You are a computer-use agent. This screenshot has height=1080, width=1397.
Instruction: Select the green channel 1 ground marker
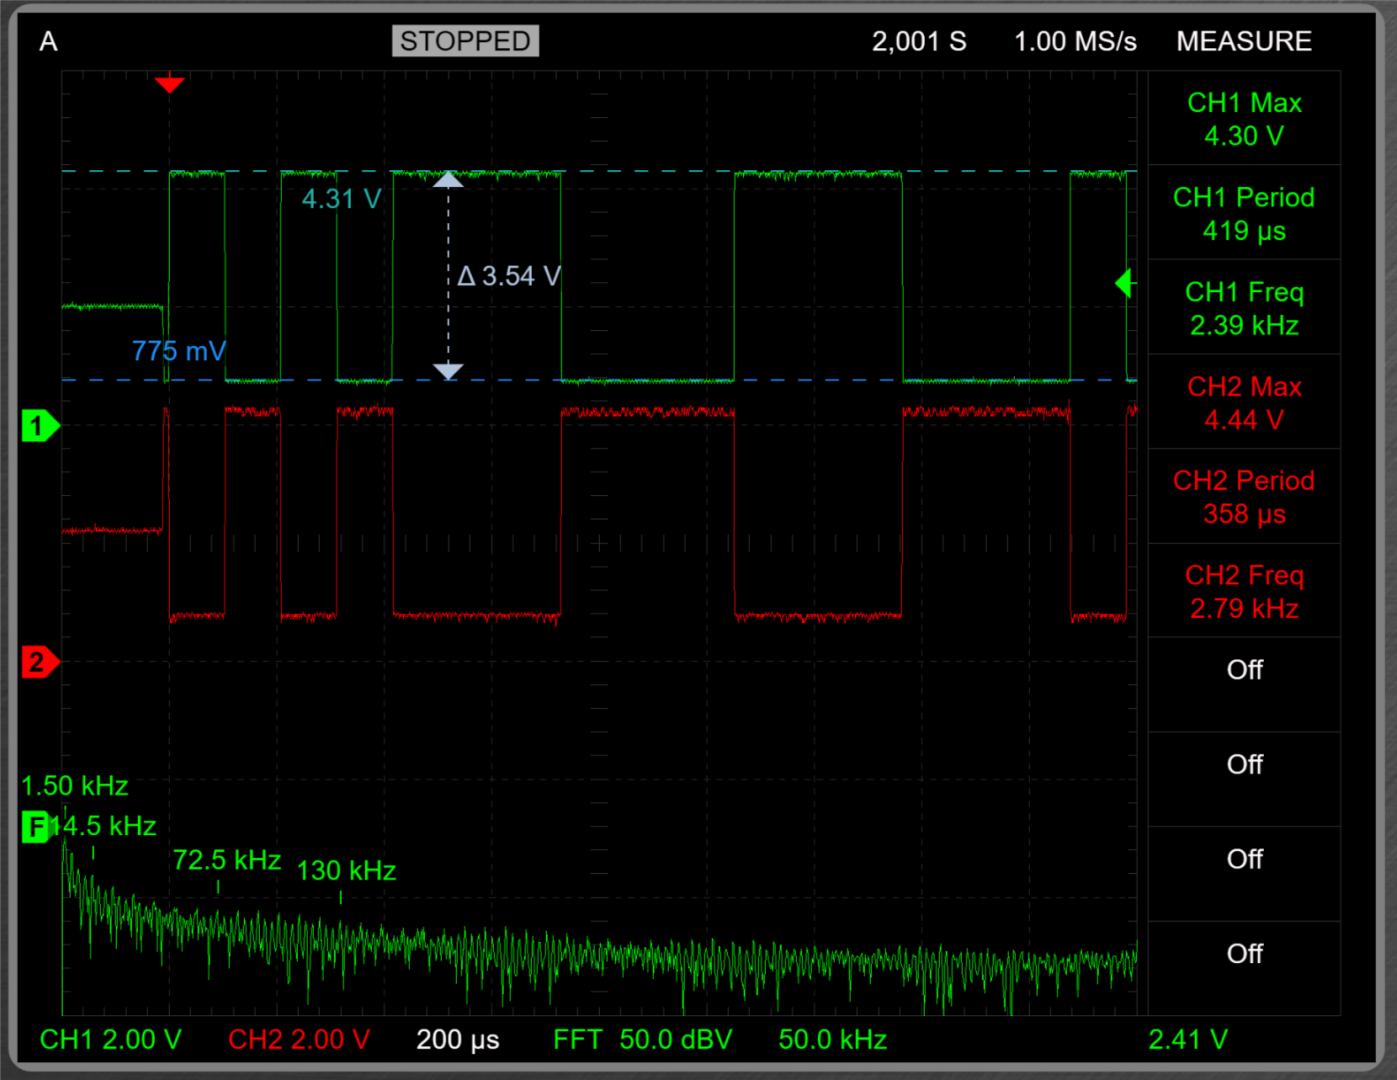[40, 426]
